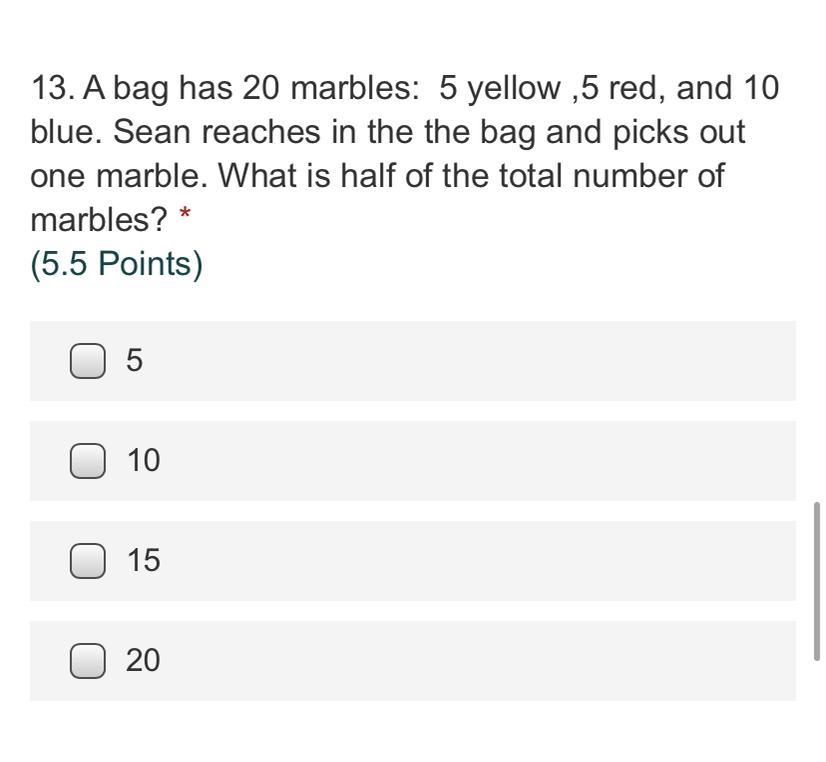Click the answer label "10"
Screen dimensions: 826x762
[143, 461]
